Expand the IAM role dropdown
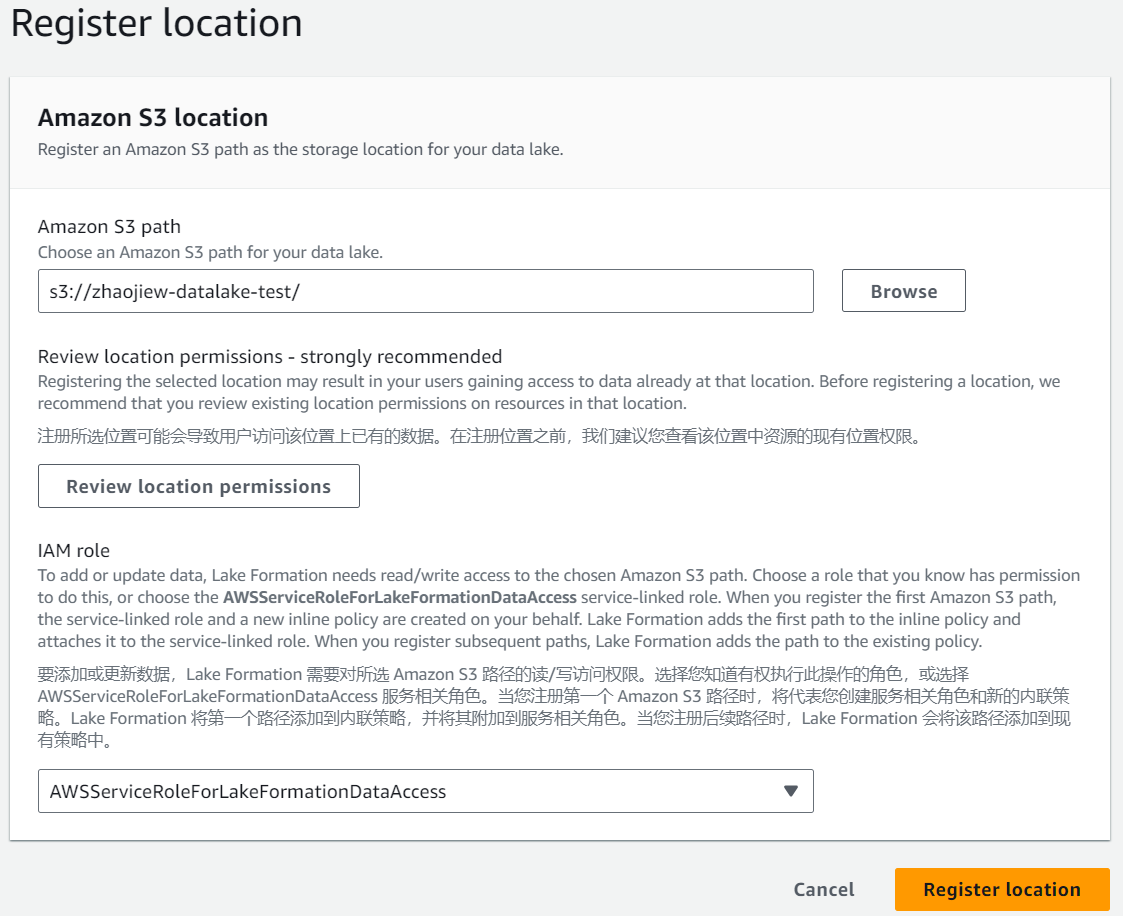 tap(425, 791)
